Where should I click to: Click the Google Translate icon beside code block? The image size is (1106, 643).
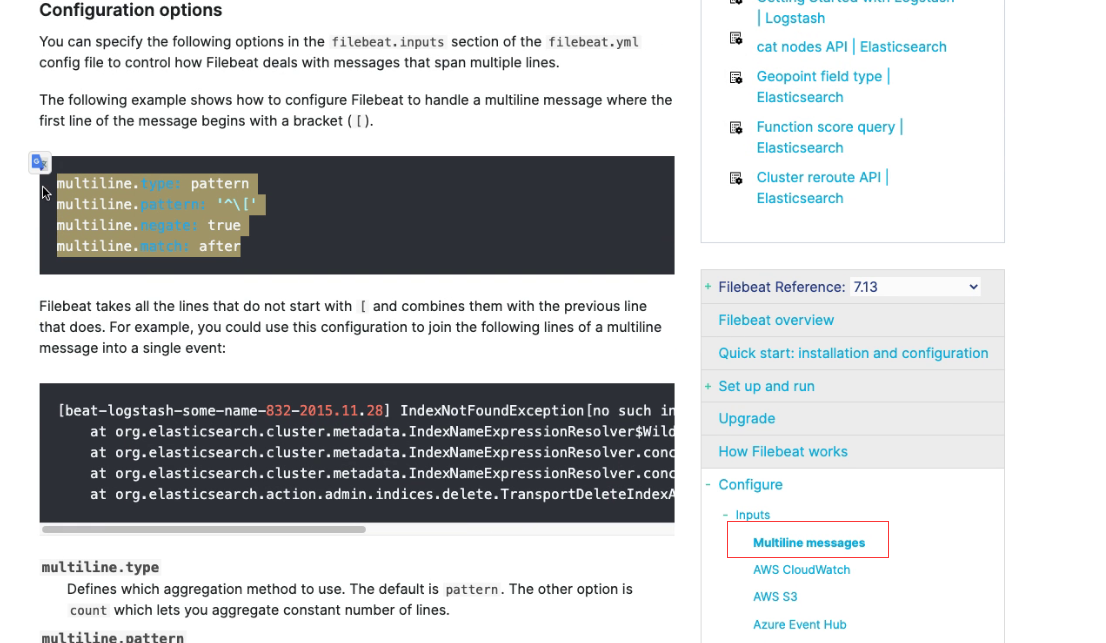point(40,163)
